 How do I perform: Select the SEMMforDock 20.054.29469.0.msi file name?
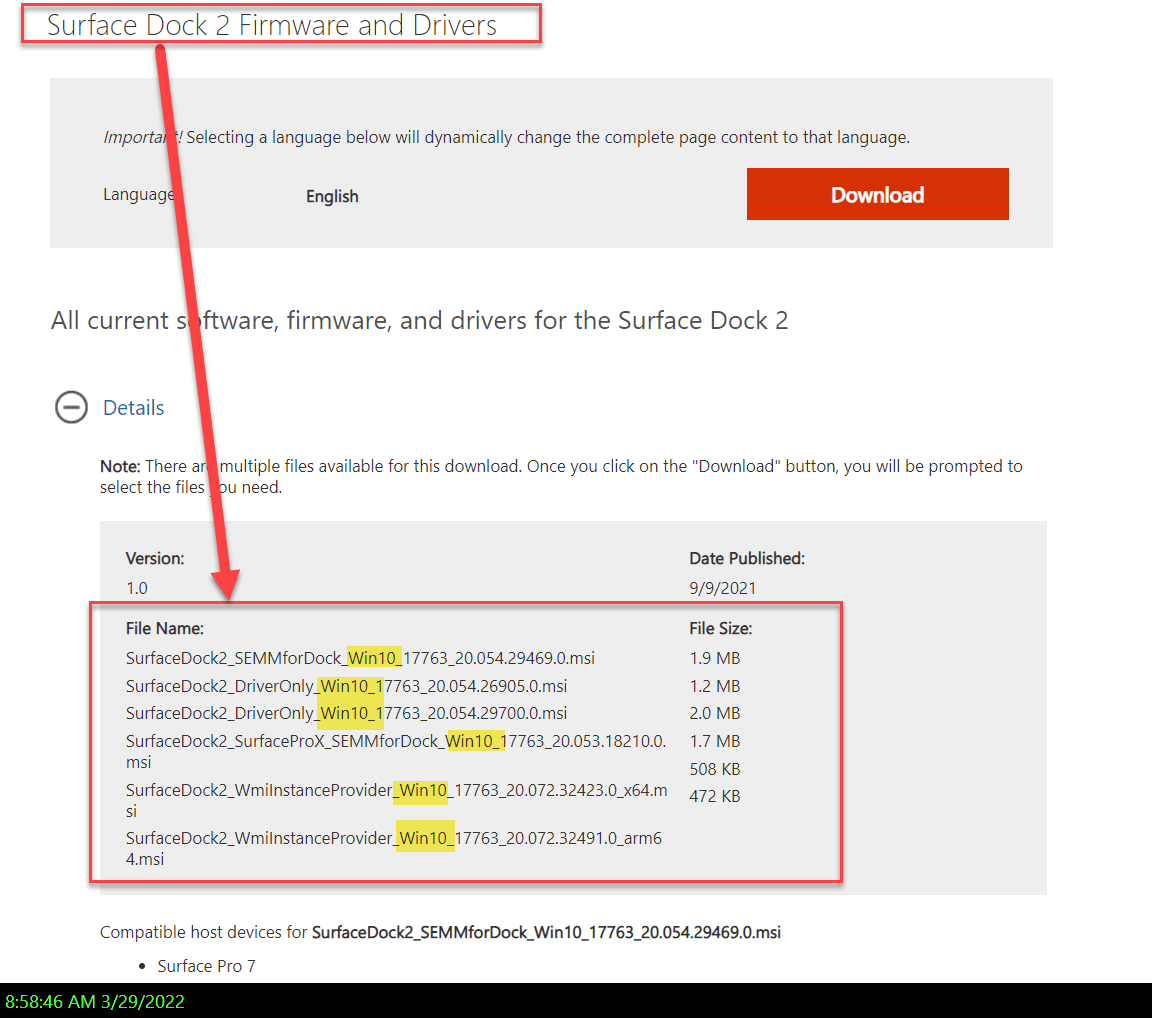tap(360, 657)
